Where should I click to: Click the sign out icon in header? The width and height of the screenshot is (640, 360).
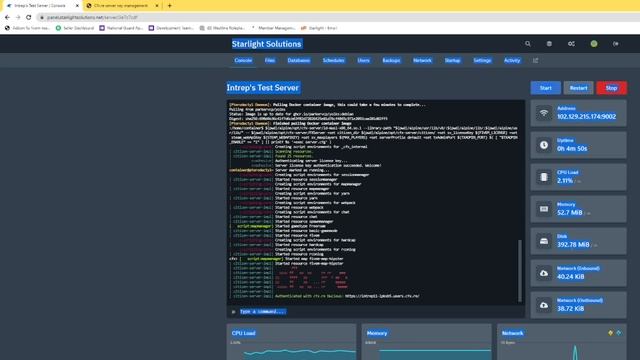[x=616, y=44]
